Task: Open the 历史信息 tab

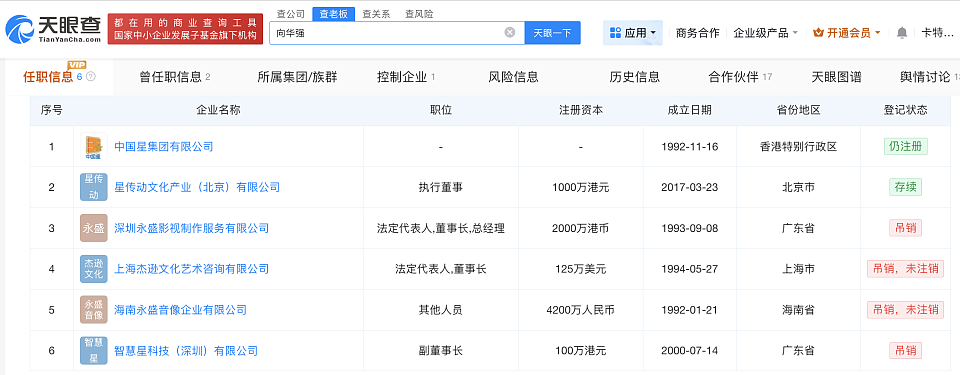Action: pos(634,77)
